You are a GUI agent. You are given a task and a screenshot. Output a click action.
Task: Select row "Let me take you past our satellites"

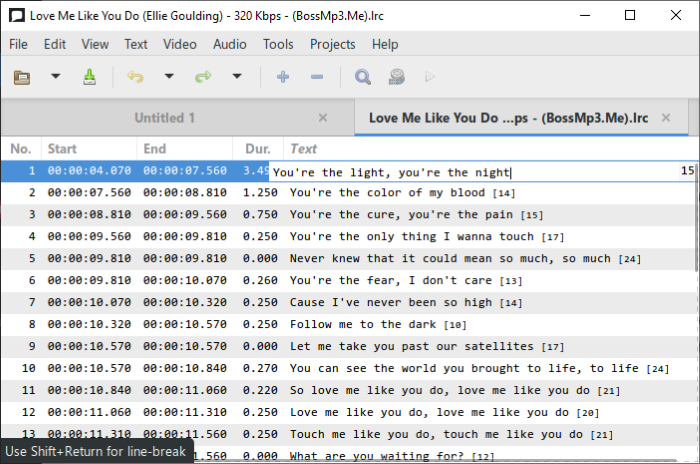(x=348, y=346)
